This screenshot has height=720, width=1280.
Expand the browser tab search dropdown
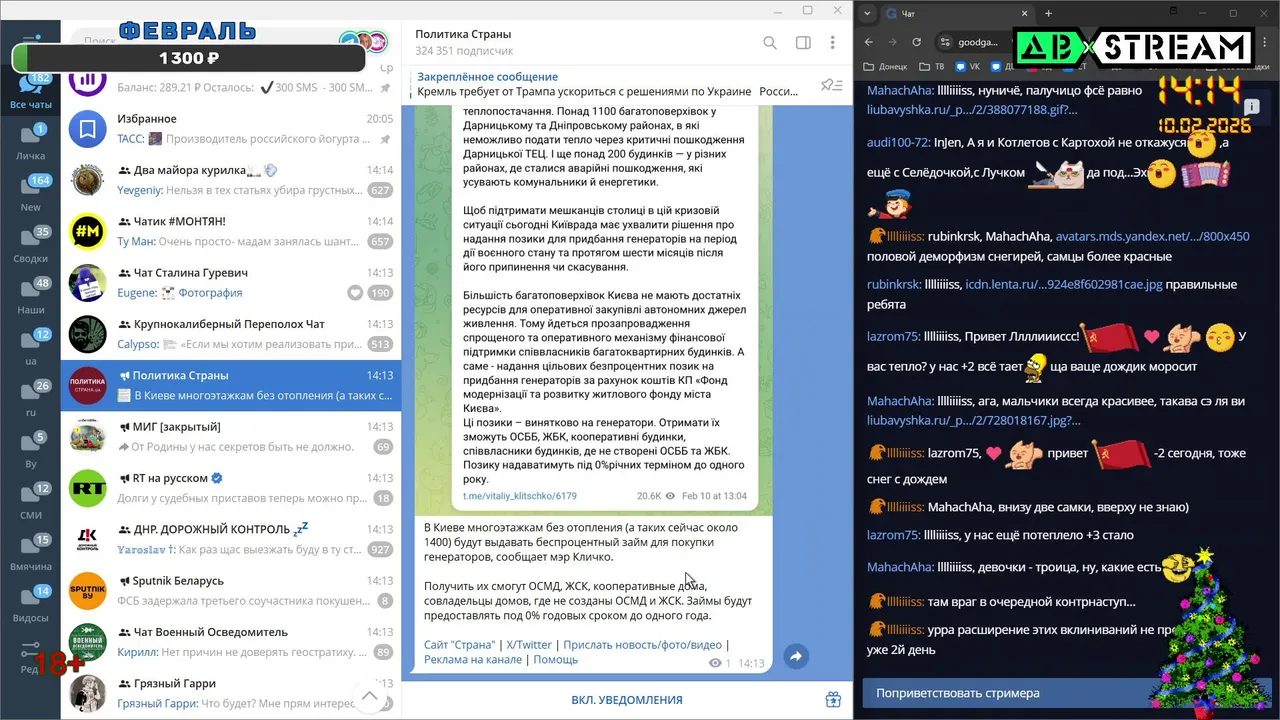coord(865,13)
